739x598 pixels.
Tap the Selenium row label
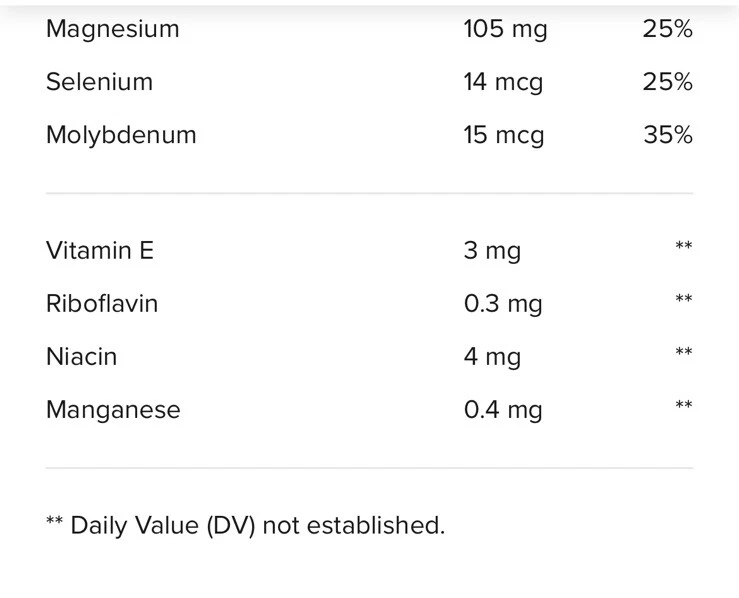pyautogui.click(x=99, y=82)
